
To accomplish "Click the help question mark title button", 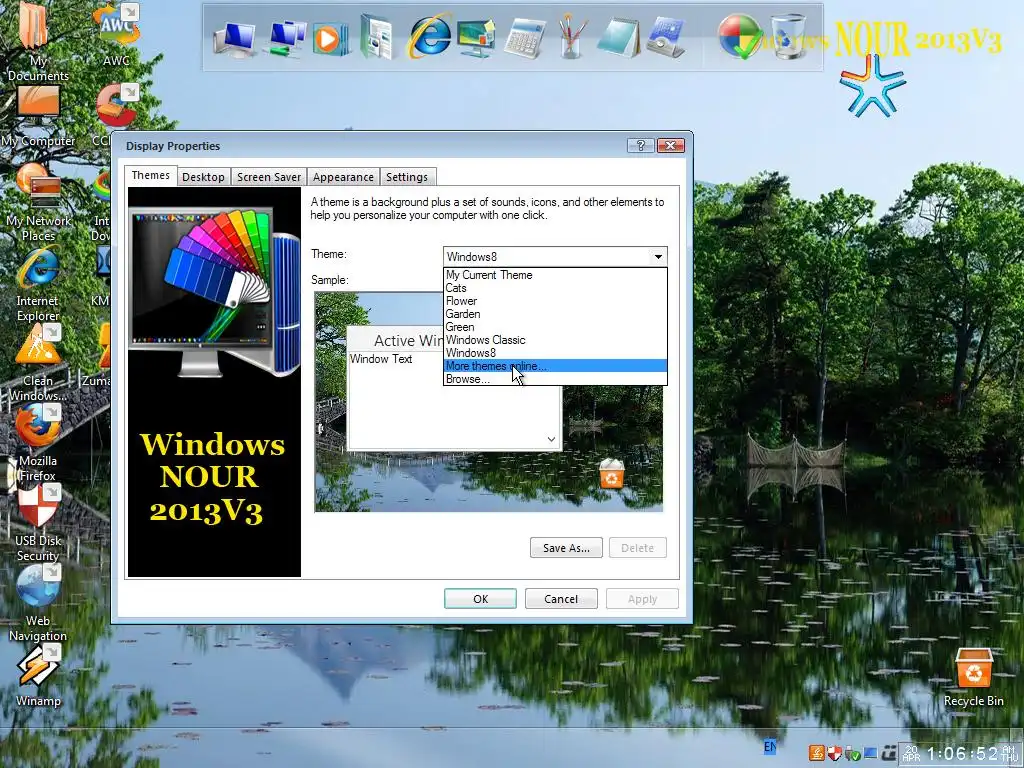I will [641, 145].
